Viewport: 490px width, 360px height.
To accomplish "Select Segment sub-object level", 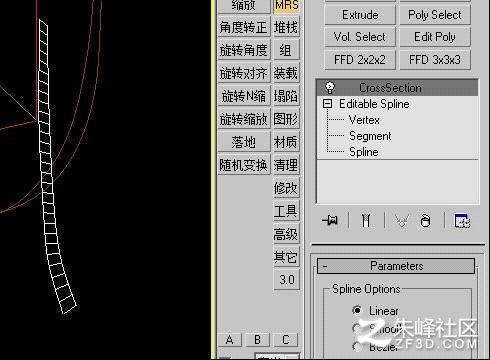I will pyautogui.click(x=370, y=136).
